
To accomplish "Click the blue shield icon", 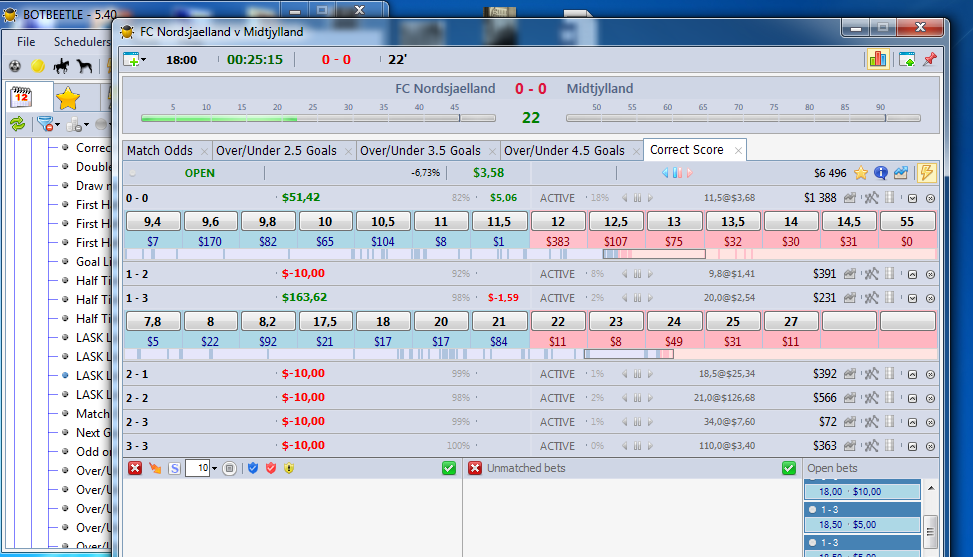I will click(x=253, y=468).
